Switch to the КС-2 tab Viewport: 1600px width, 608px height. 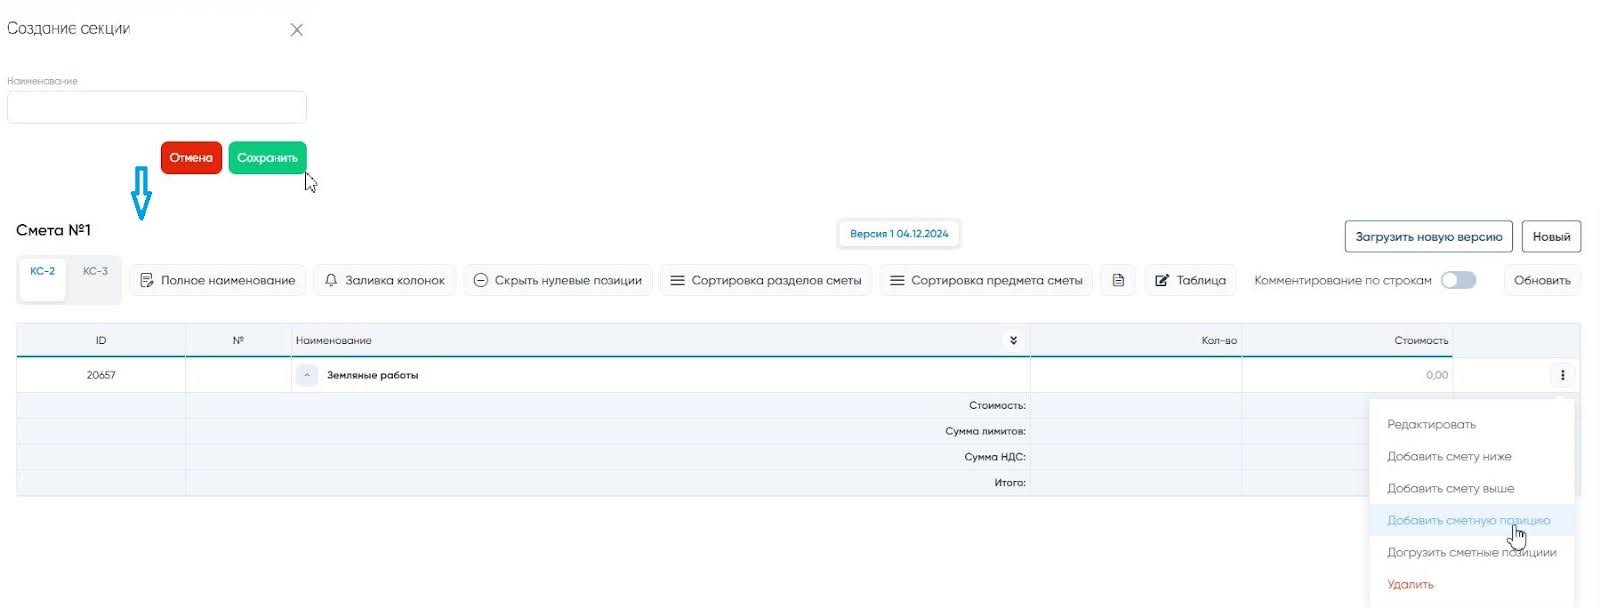(x=43, y=272)
